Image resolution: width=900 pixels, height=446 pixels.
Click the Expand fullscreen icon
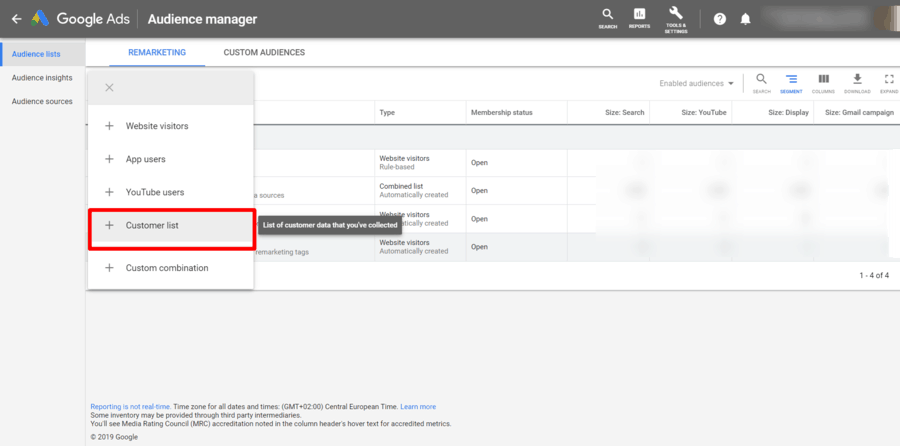point(889,83)
